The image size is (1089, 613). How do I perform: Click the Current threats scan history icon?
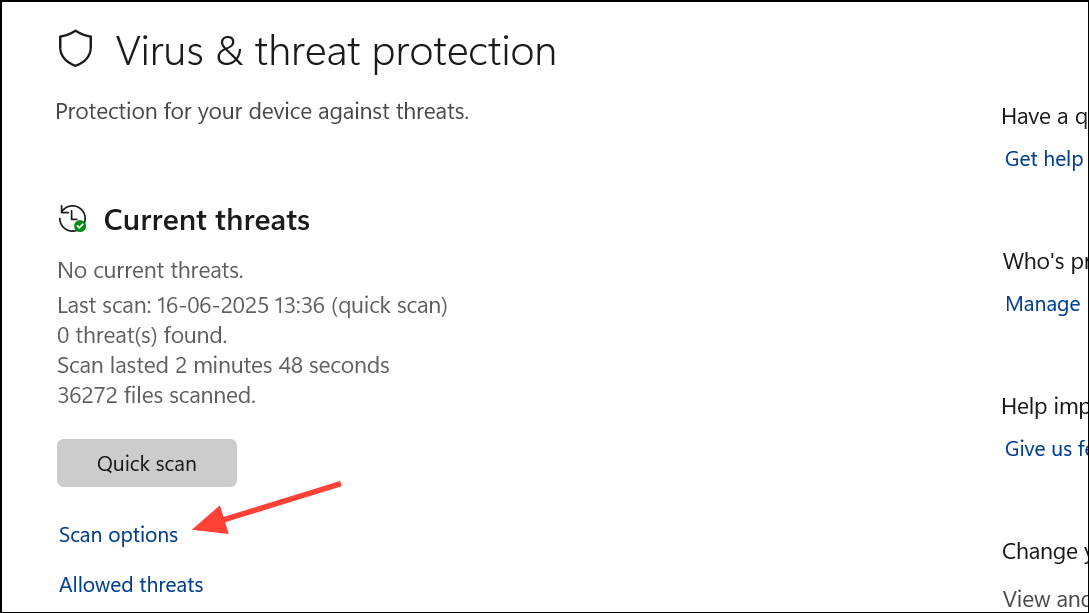coord(73,219)
